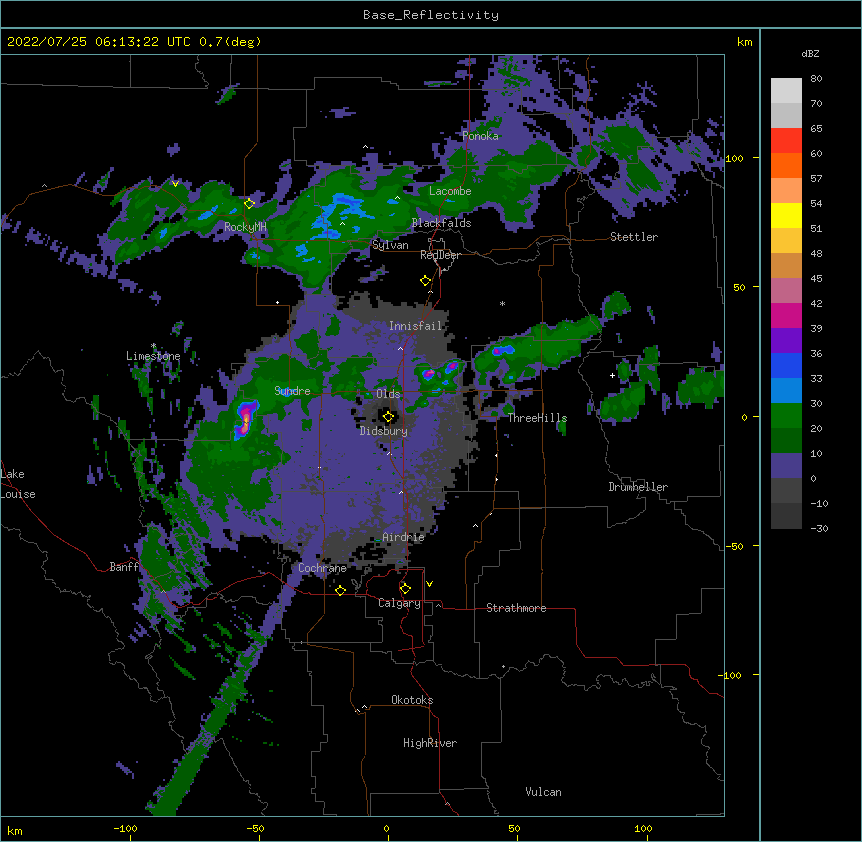Viewport: 862px width, 842px height.
Task: Select the Cochrane label
Action: click(x=322, y=568)
